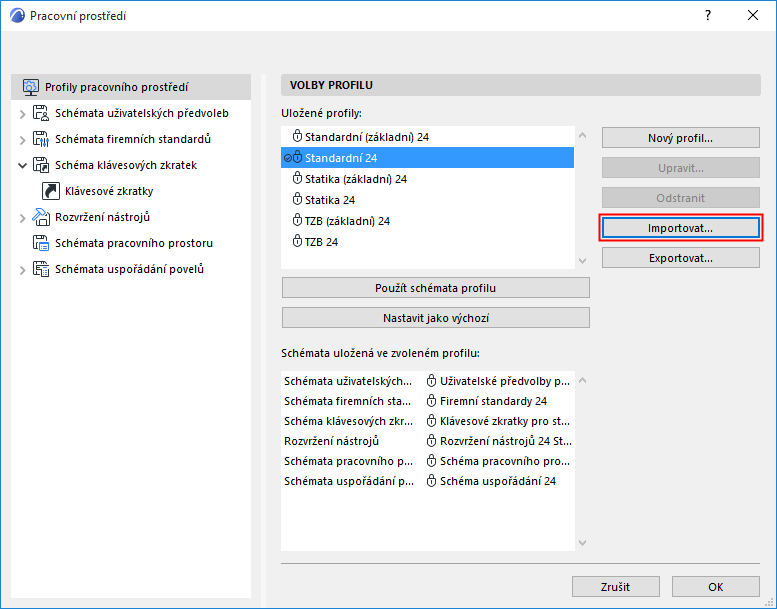Select Profily pracovního prostředí in tree

coord(131,87)
